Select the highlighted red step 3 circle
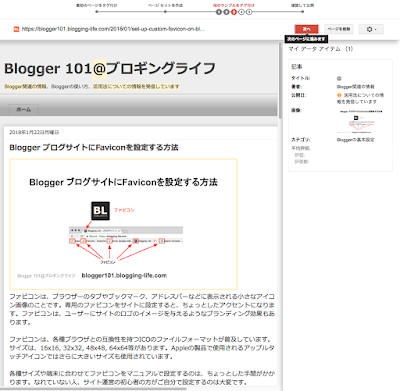Image resolution: width=400 pixels, height=391 pixels. click(x=234, y=12)
